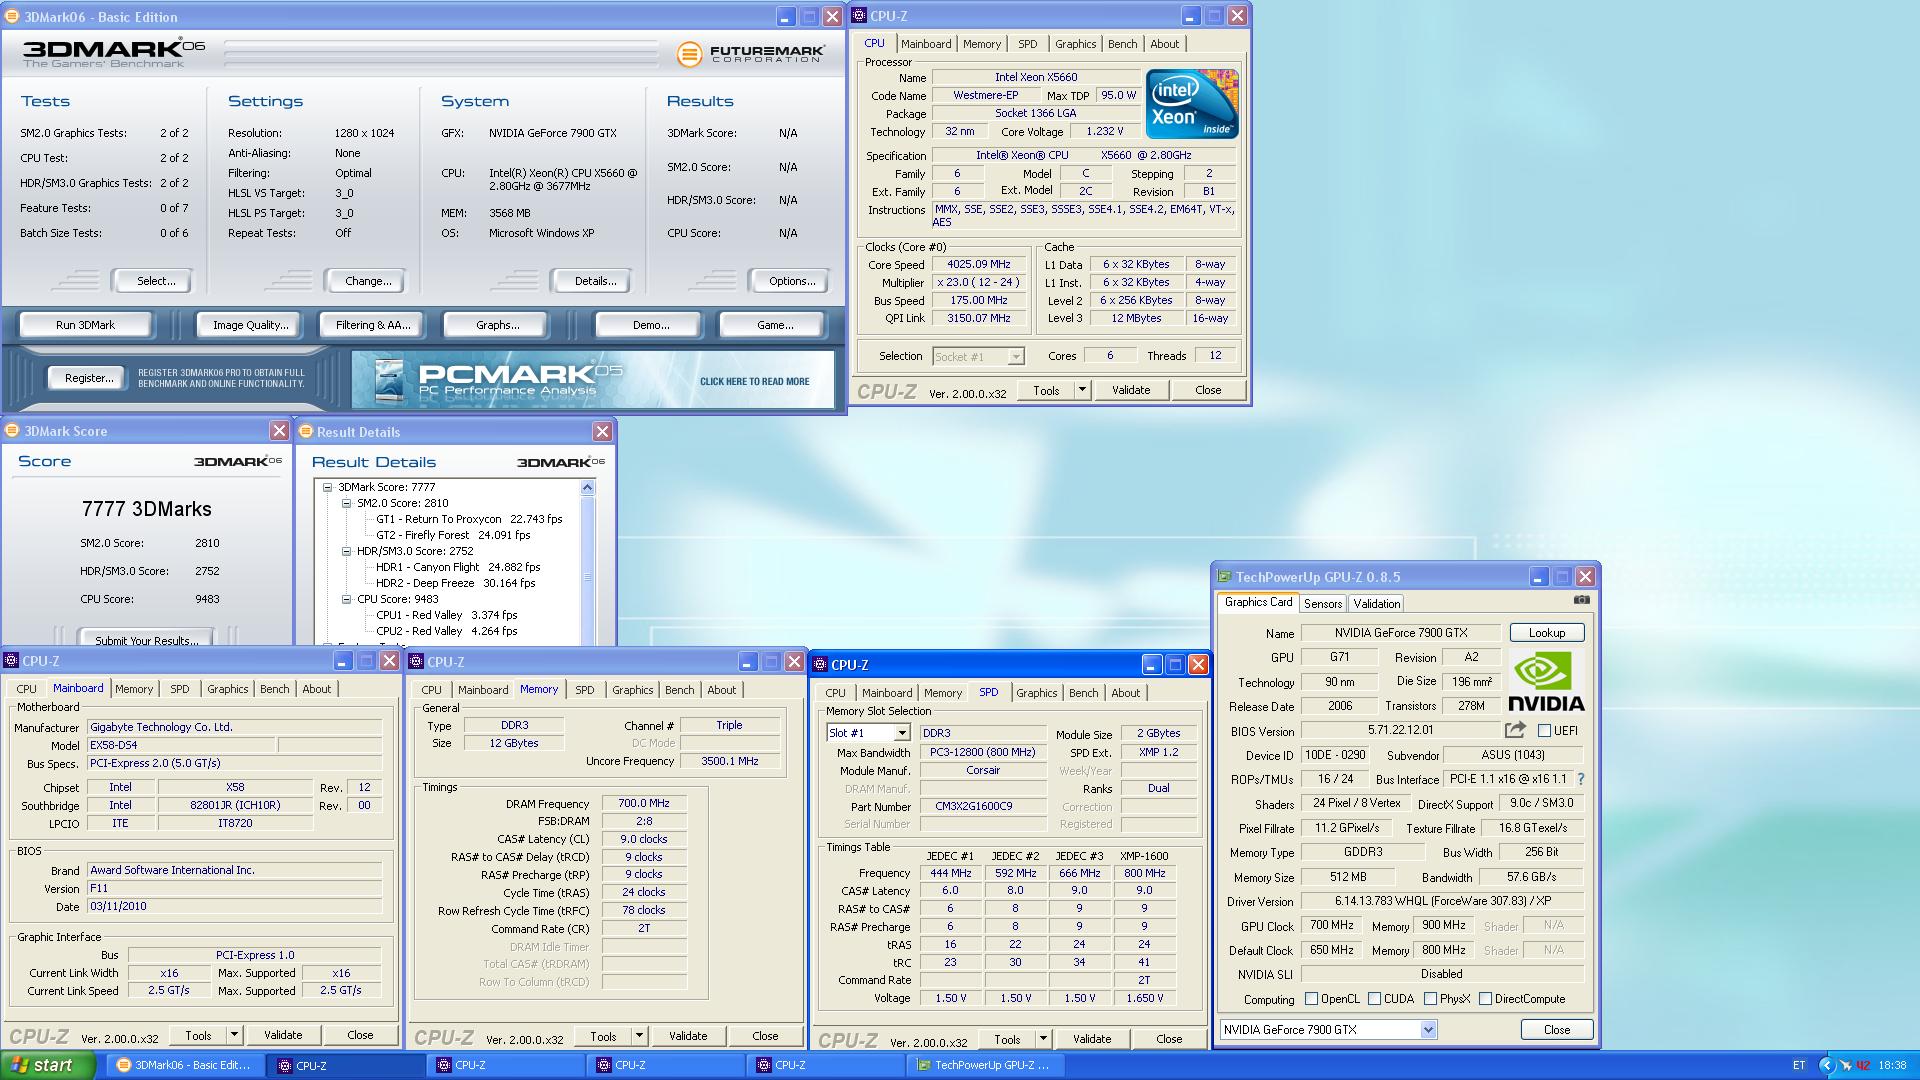Click Options... button under Results
This screenshot has width=1920, height=1080.
tap(792, 281)
